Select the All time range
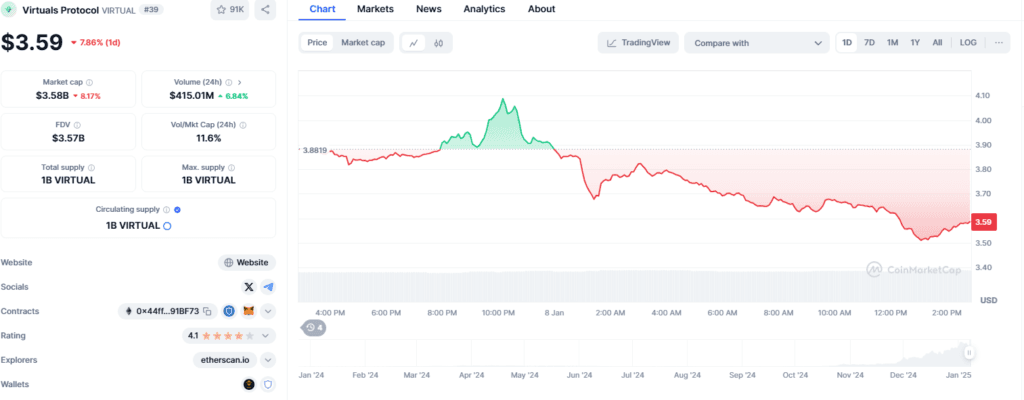 pyautogui.click(x=937, y=42)
